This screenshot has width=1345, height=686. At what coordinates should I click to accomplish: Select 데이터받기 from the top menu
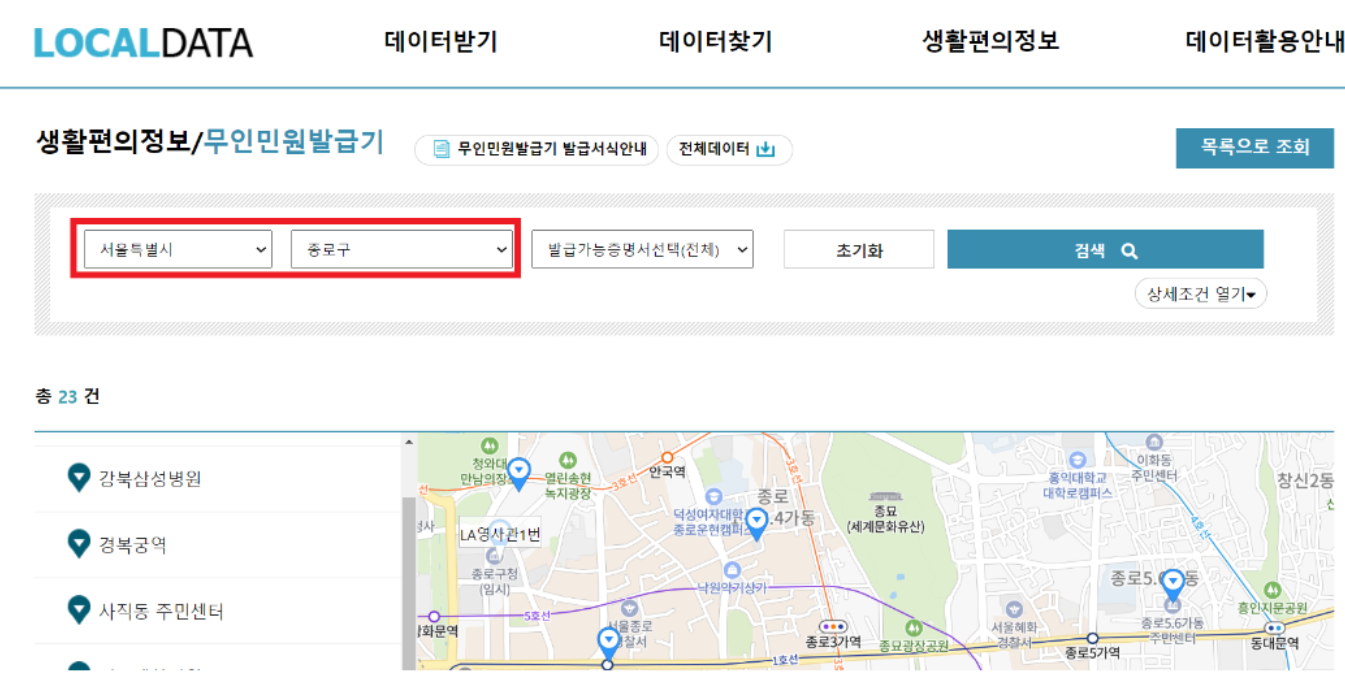coord(443,40)
